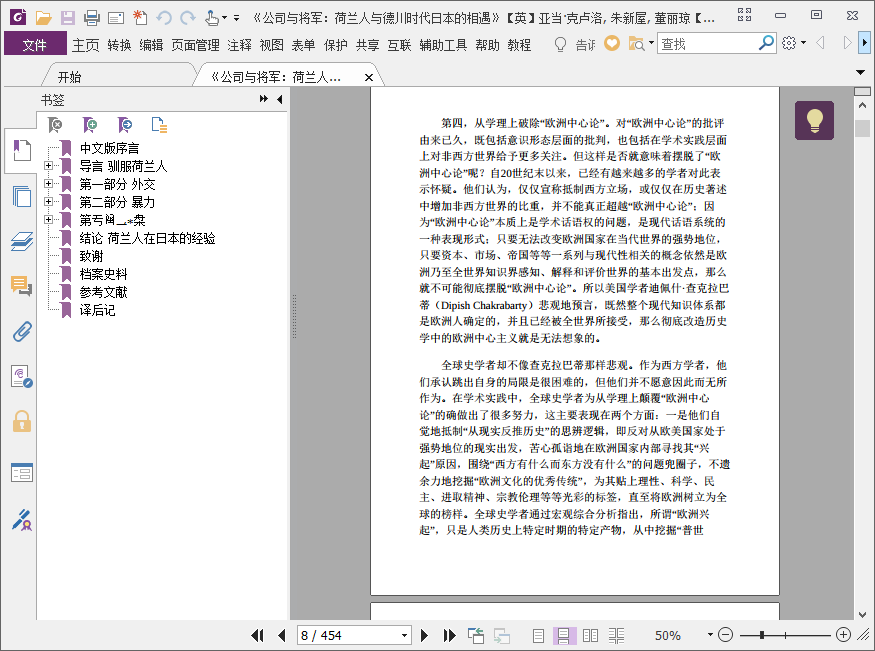Open the Layers panel icon
The image size is (875, 651).
coord(22,242)
